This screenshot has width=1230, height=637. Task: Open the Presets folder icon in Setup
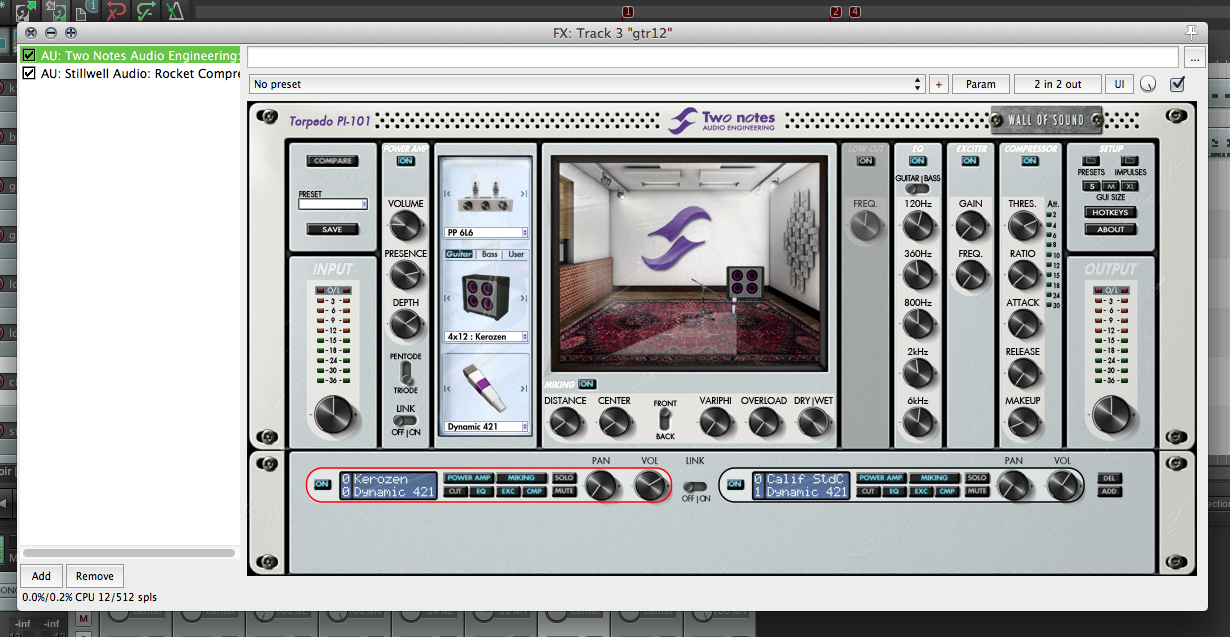pos(1090,160)
